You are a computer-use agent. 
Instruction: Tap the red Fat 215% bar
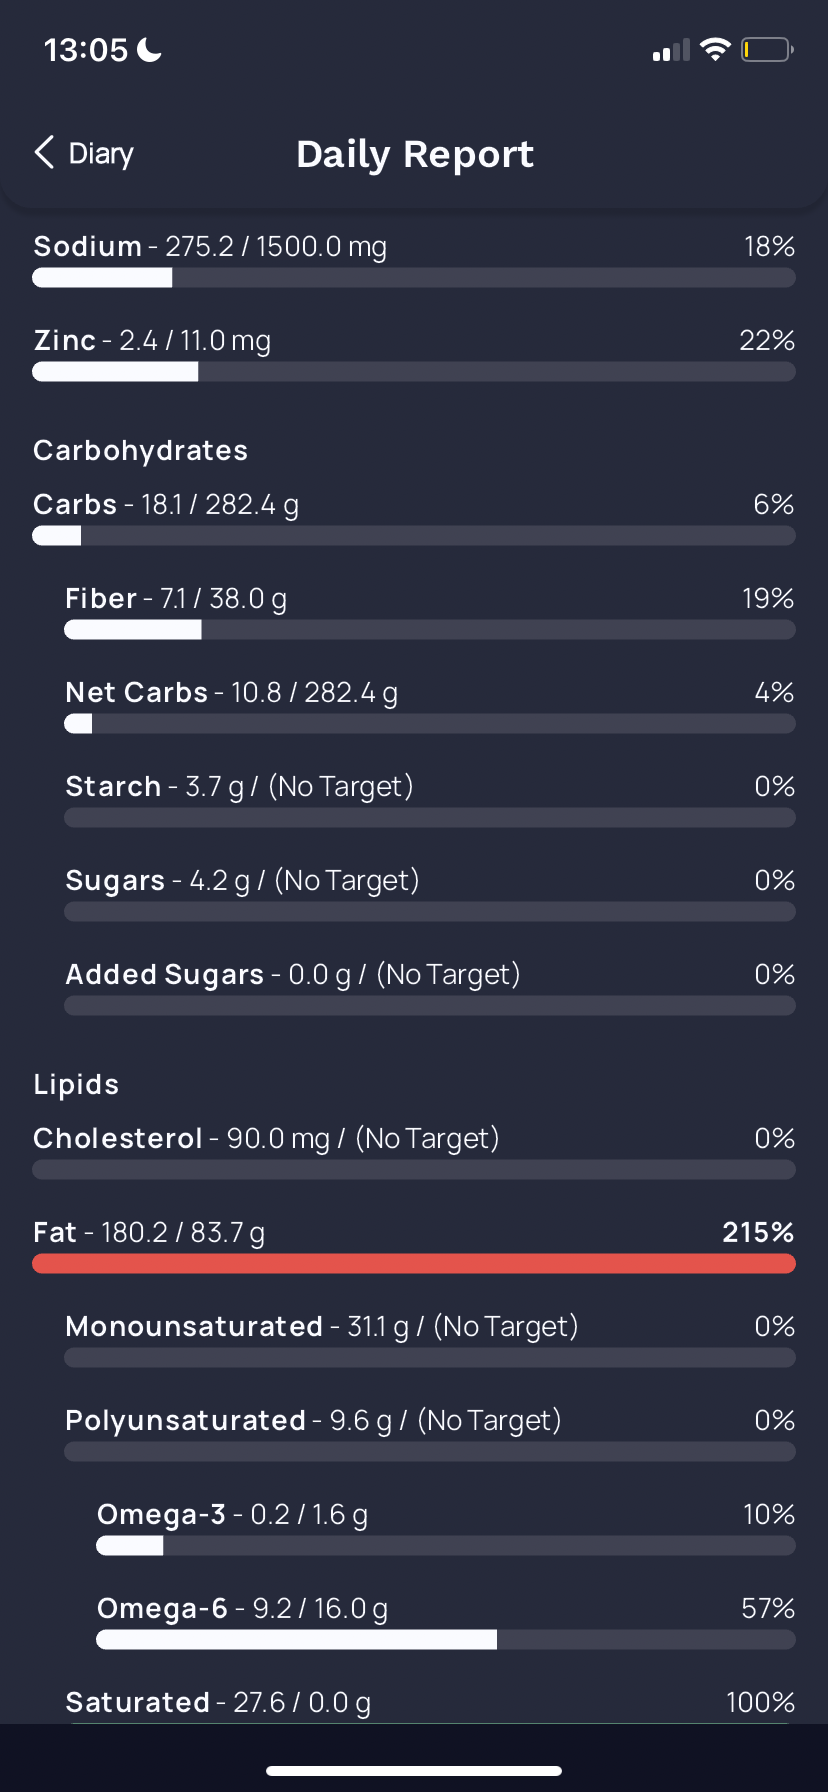414,1263
